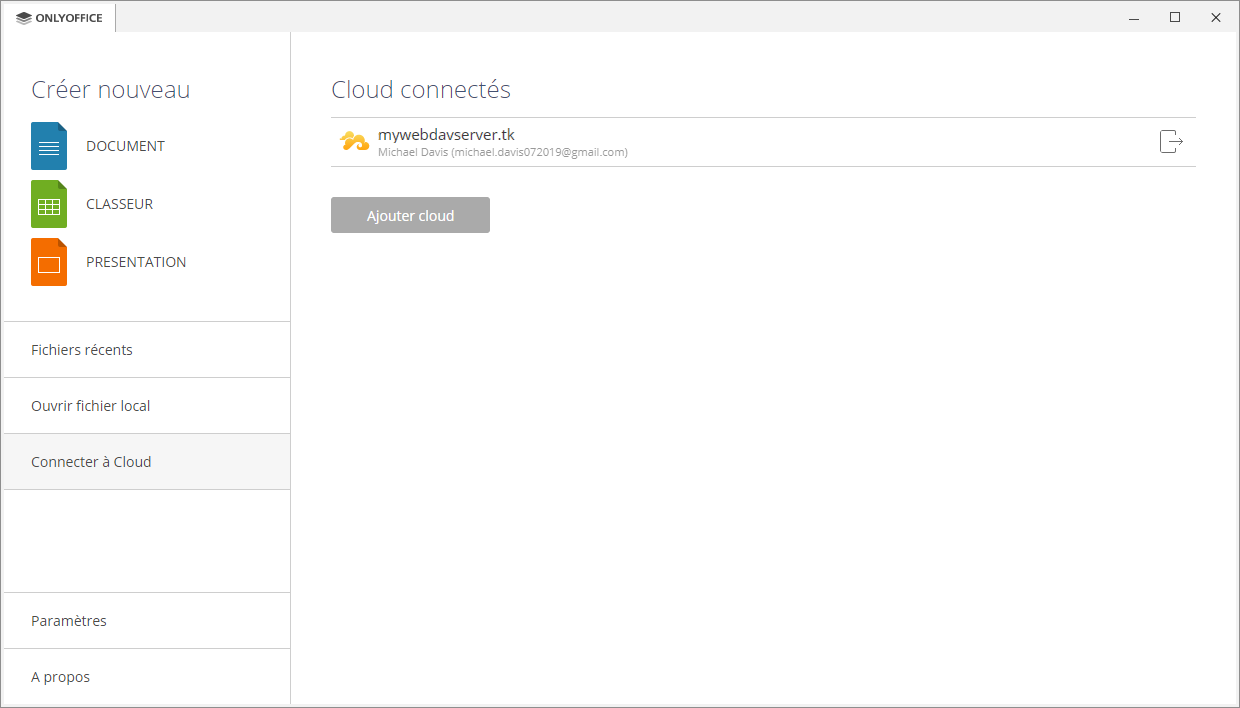Viewport: 1240px width, 708px height.
Task: Select Ouvrir fichier local
Action: click(x=91, y=406)
